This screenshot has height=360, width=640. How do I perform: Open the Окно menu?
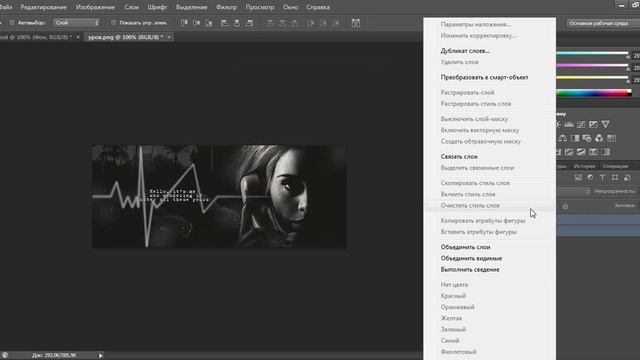[290, 7]
